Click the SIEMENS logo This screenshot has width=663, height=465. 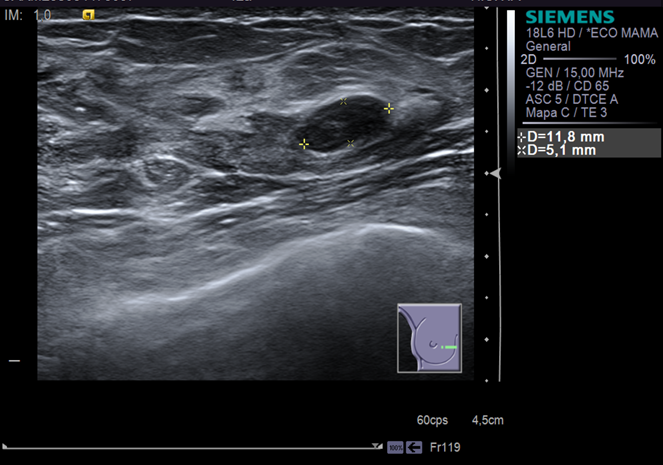coord(570,17)
